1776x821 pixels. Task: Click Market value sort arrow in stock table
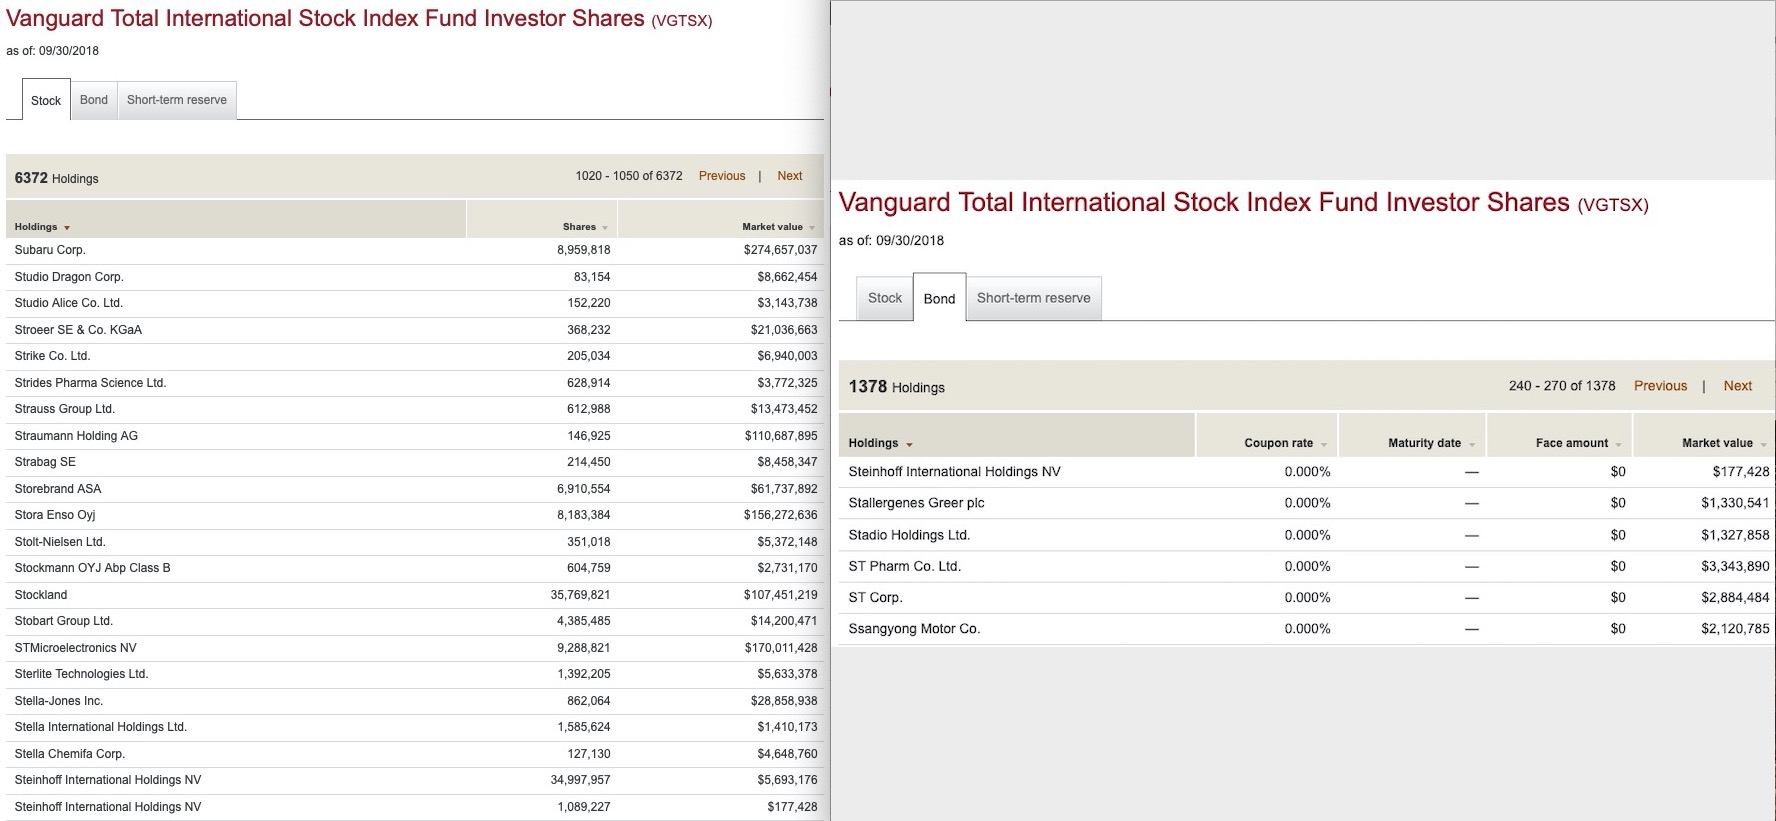(x=812, y=228)
